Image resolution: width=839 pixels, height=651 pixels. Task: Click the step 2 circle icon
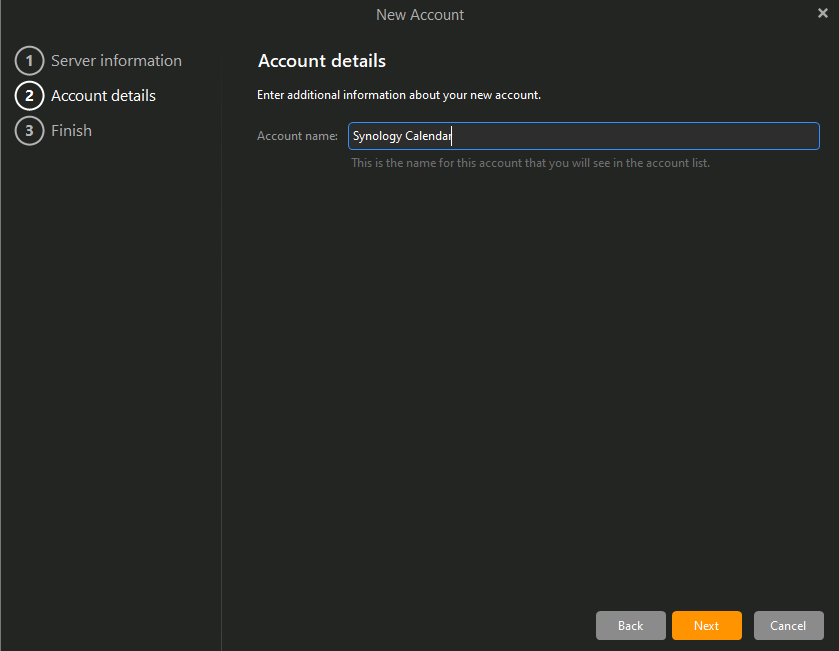(x=29, y=96)
